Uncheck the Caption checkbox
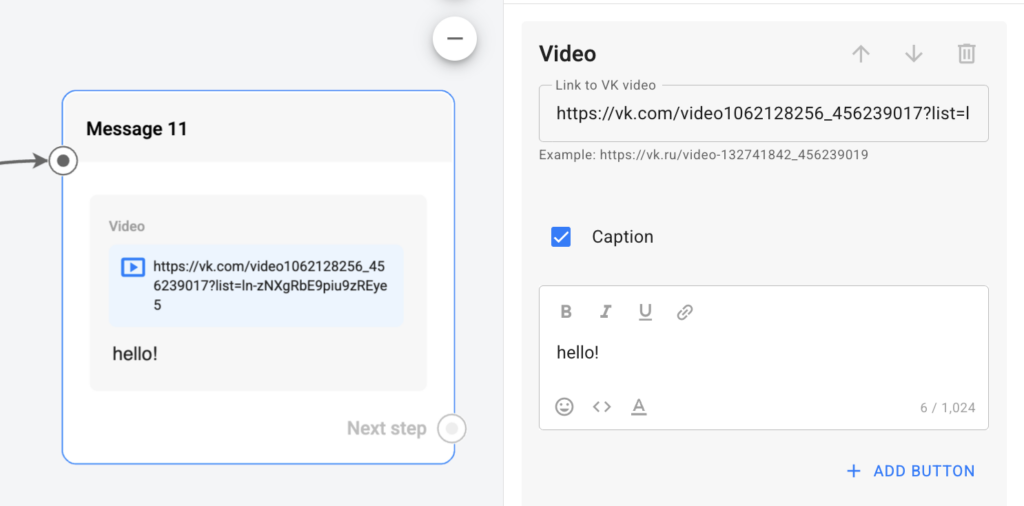The image size is (1024, 506). (x=561, y=237)
